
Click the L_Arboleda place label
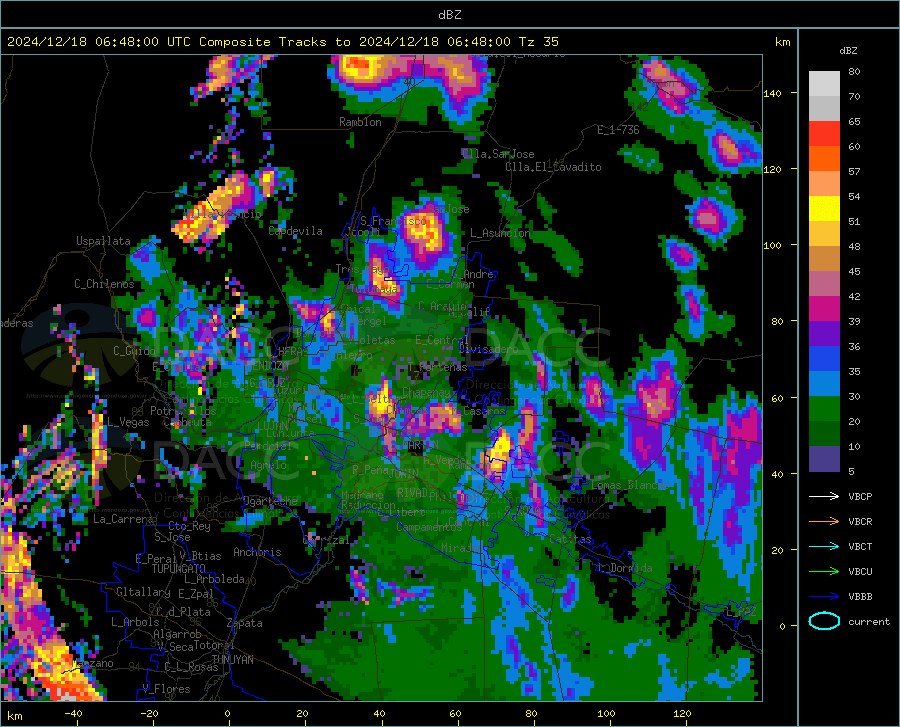click(214, 579)
